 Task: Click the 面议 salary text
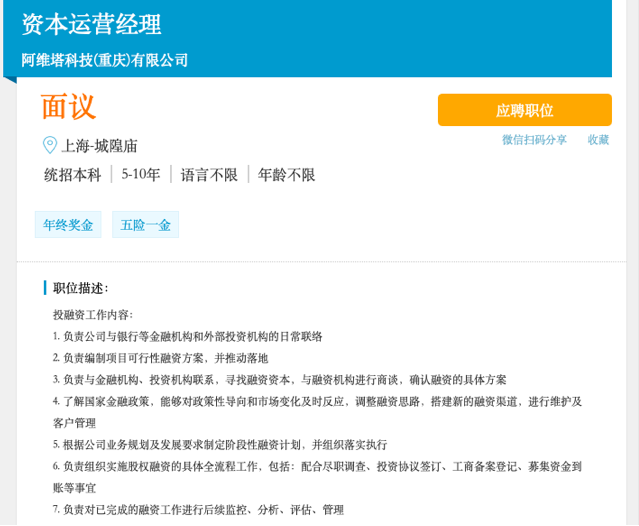[x=68, y=106]
